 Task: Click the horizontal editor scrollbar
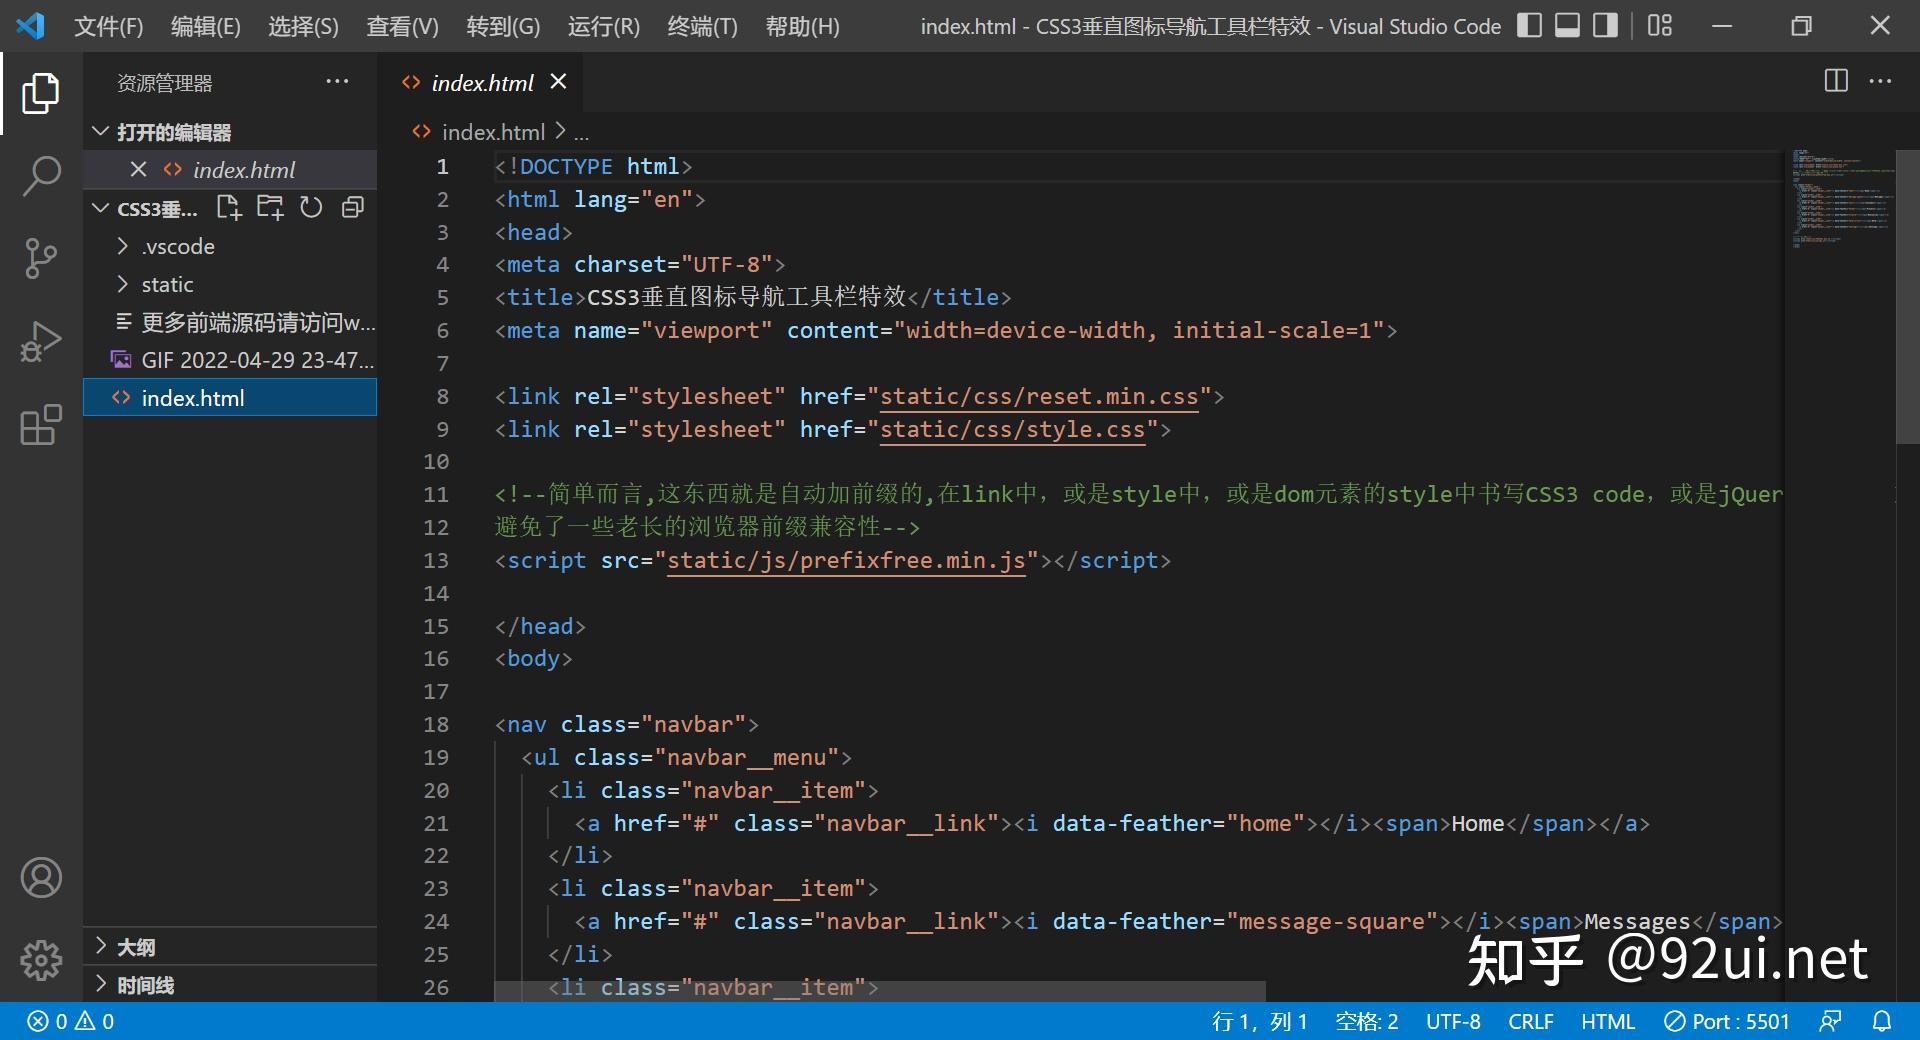click(880, 991)
